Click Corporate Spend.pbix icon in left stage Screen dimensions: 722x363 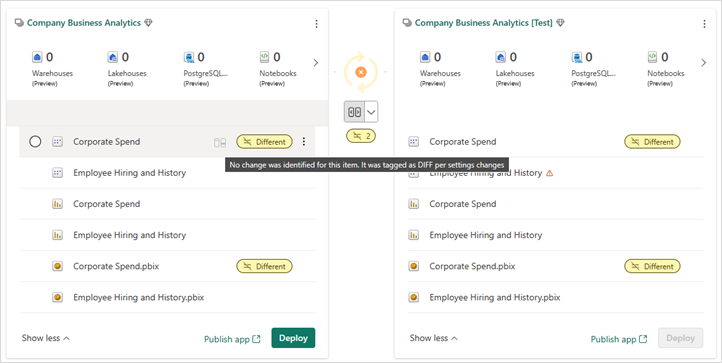57,266
